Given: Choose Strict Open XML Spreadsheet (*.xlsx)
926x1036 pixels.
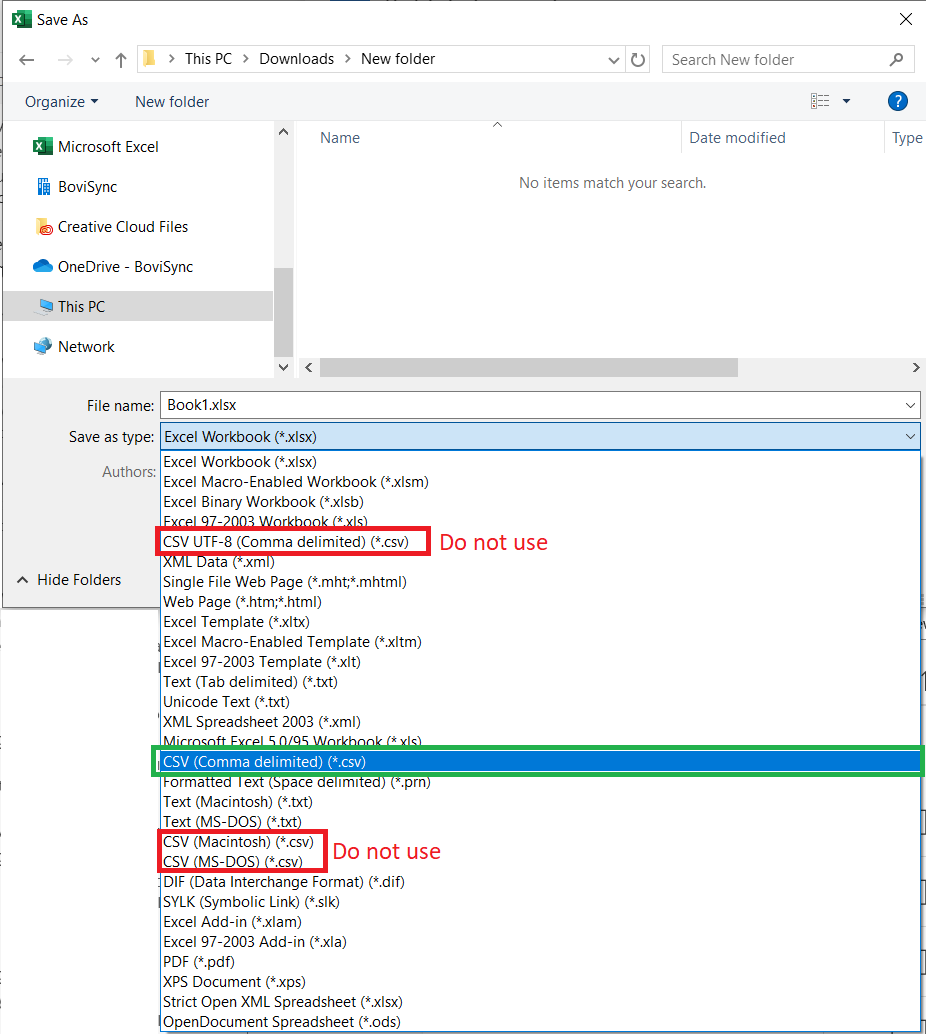Looking at the screenshot, I should (541, 1002).
